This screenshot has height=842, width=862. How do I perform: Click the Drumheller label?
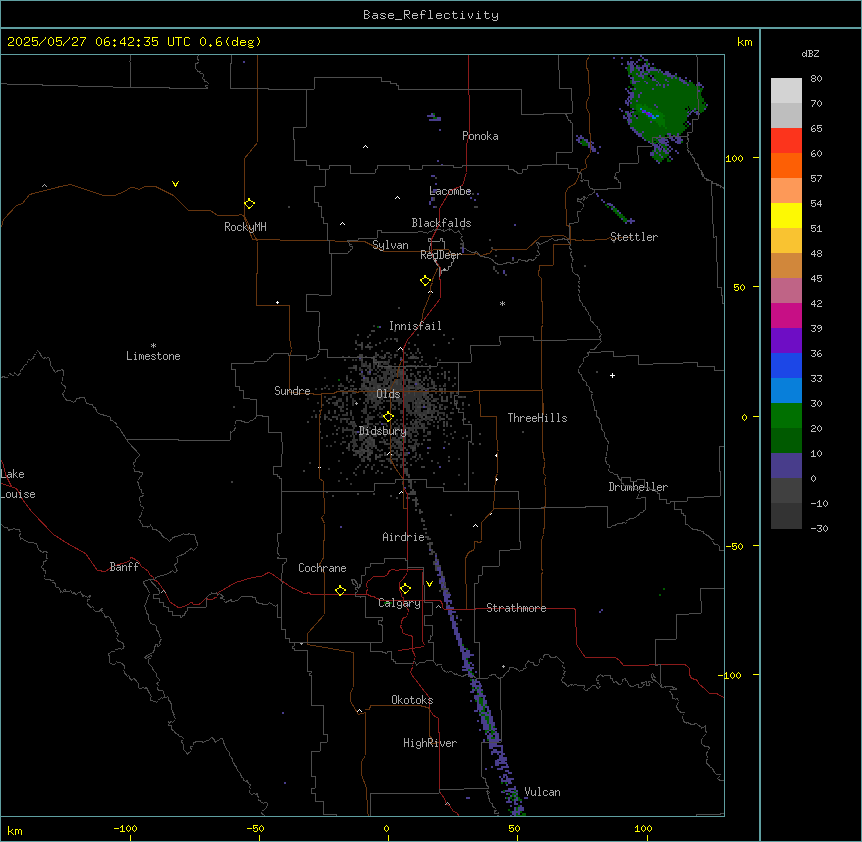point(638,487)
